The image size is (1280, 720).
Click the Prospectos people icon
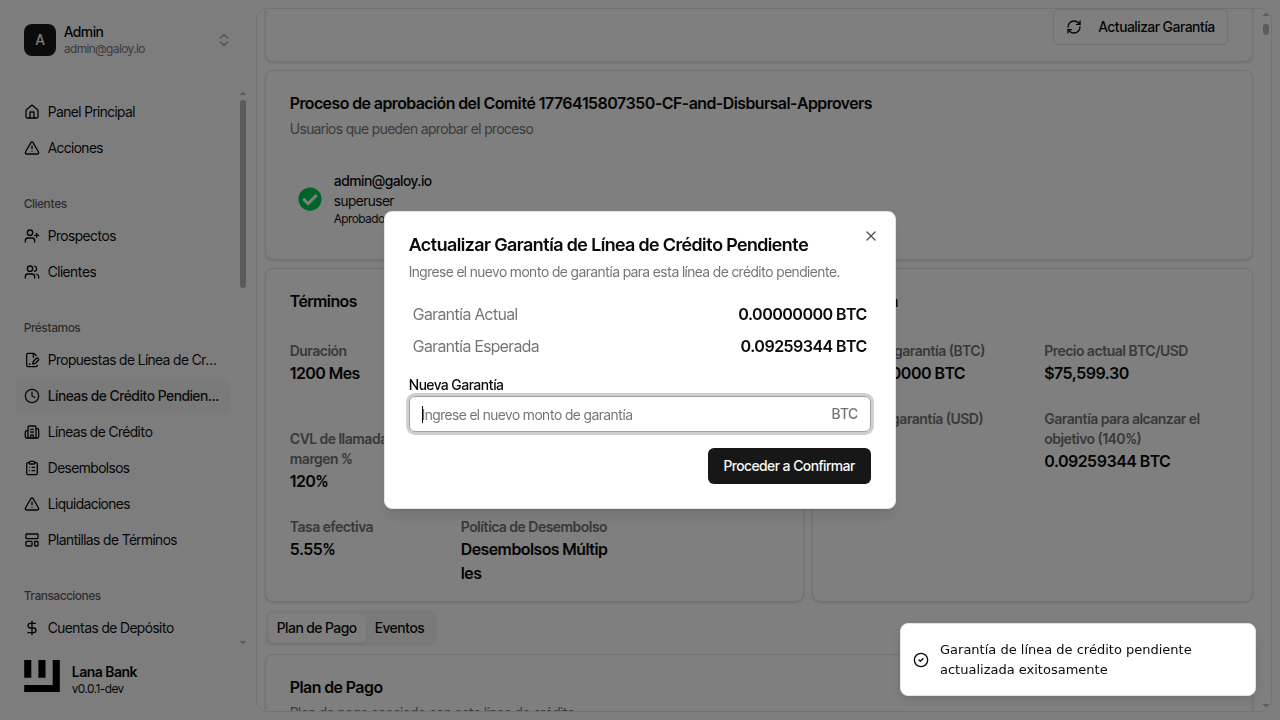33,235
